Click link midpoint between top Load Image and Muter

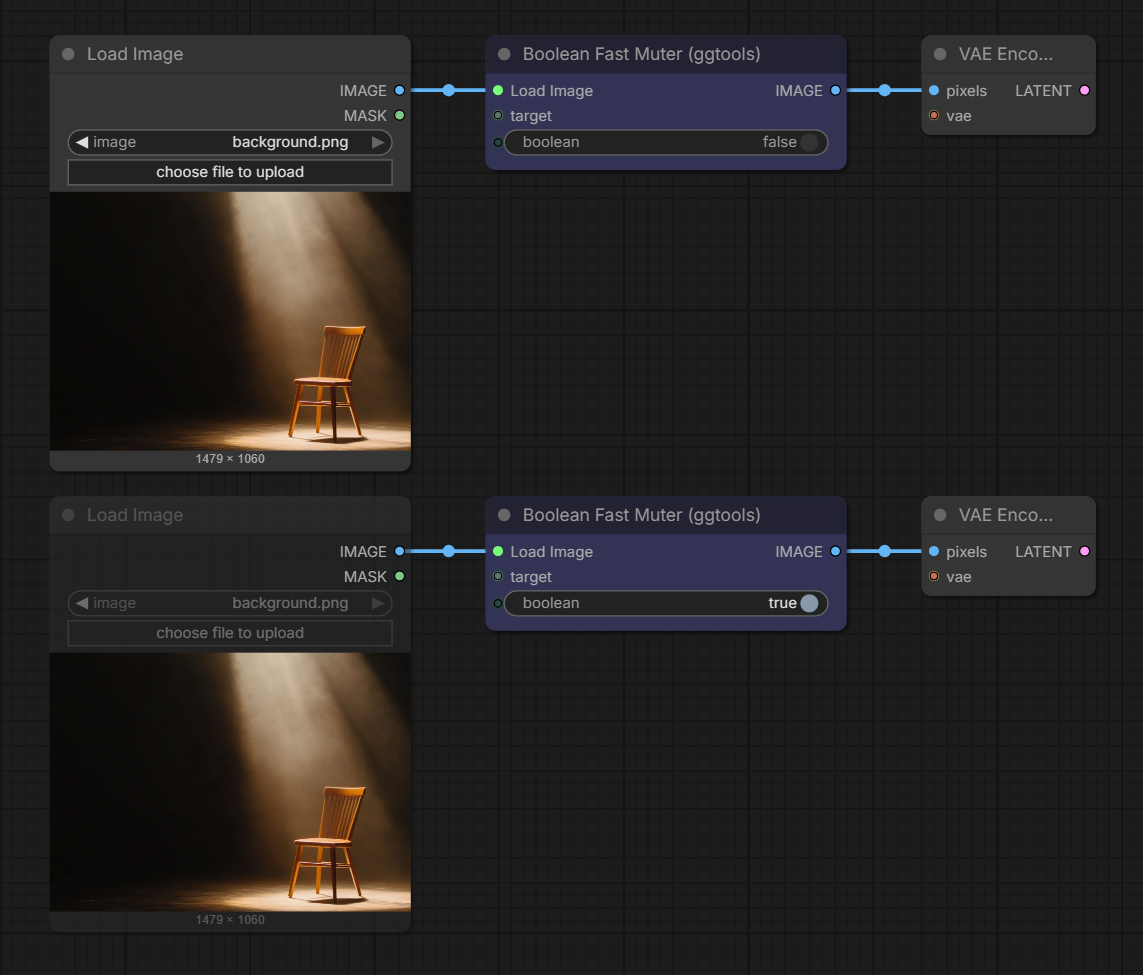(449, 90)
